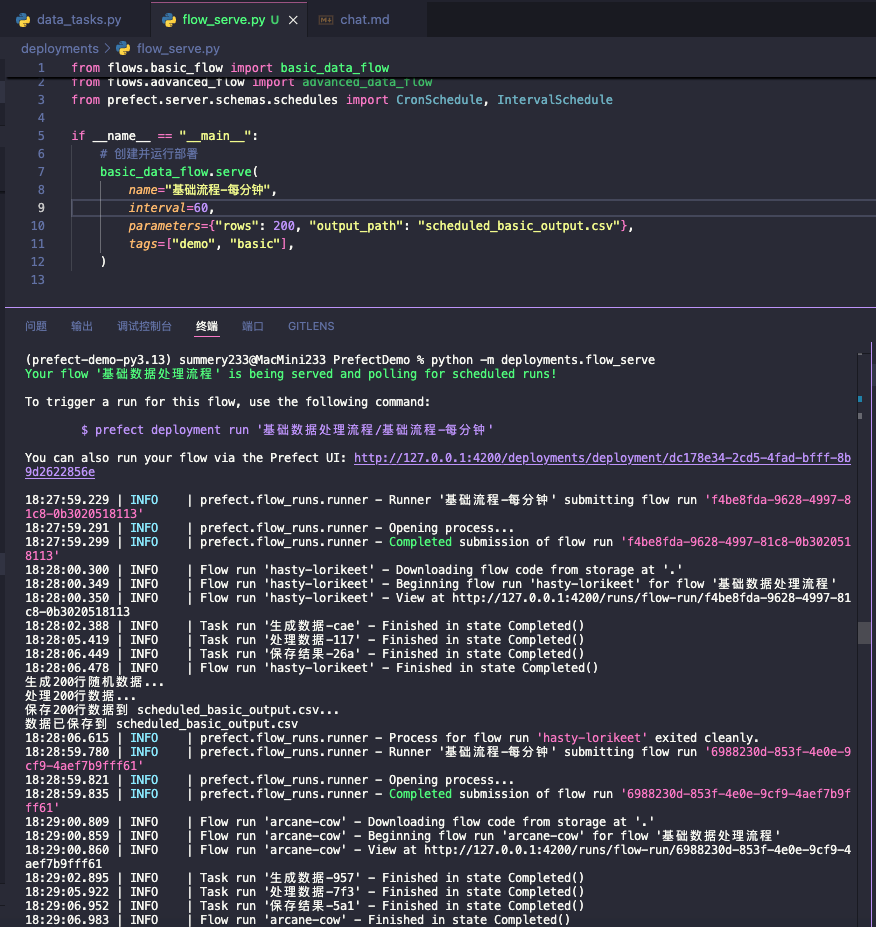Open Prefect UI deployment link in terminal
Screen dimensions: 876x927
[602, 458]
